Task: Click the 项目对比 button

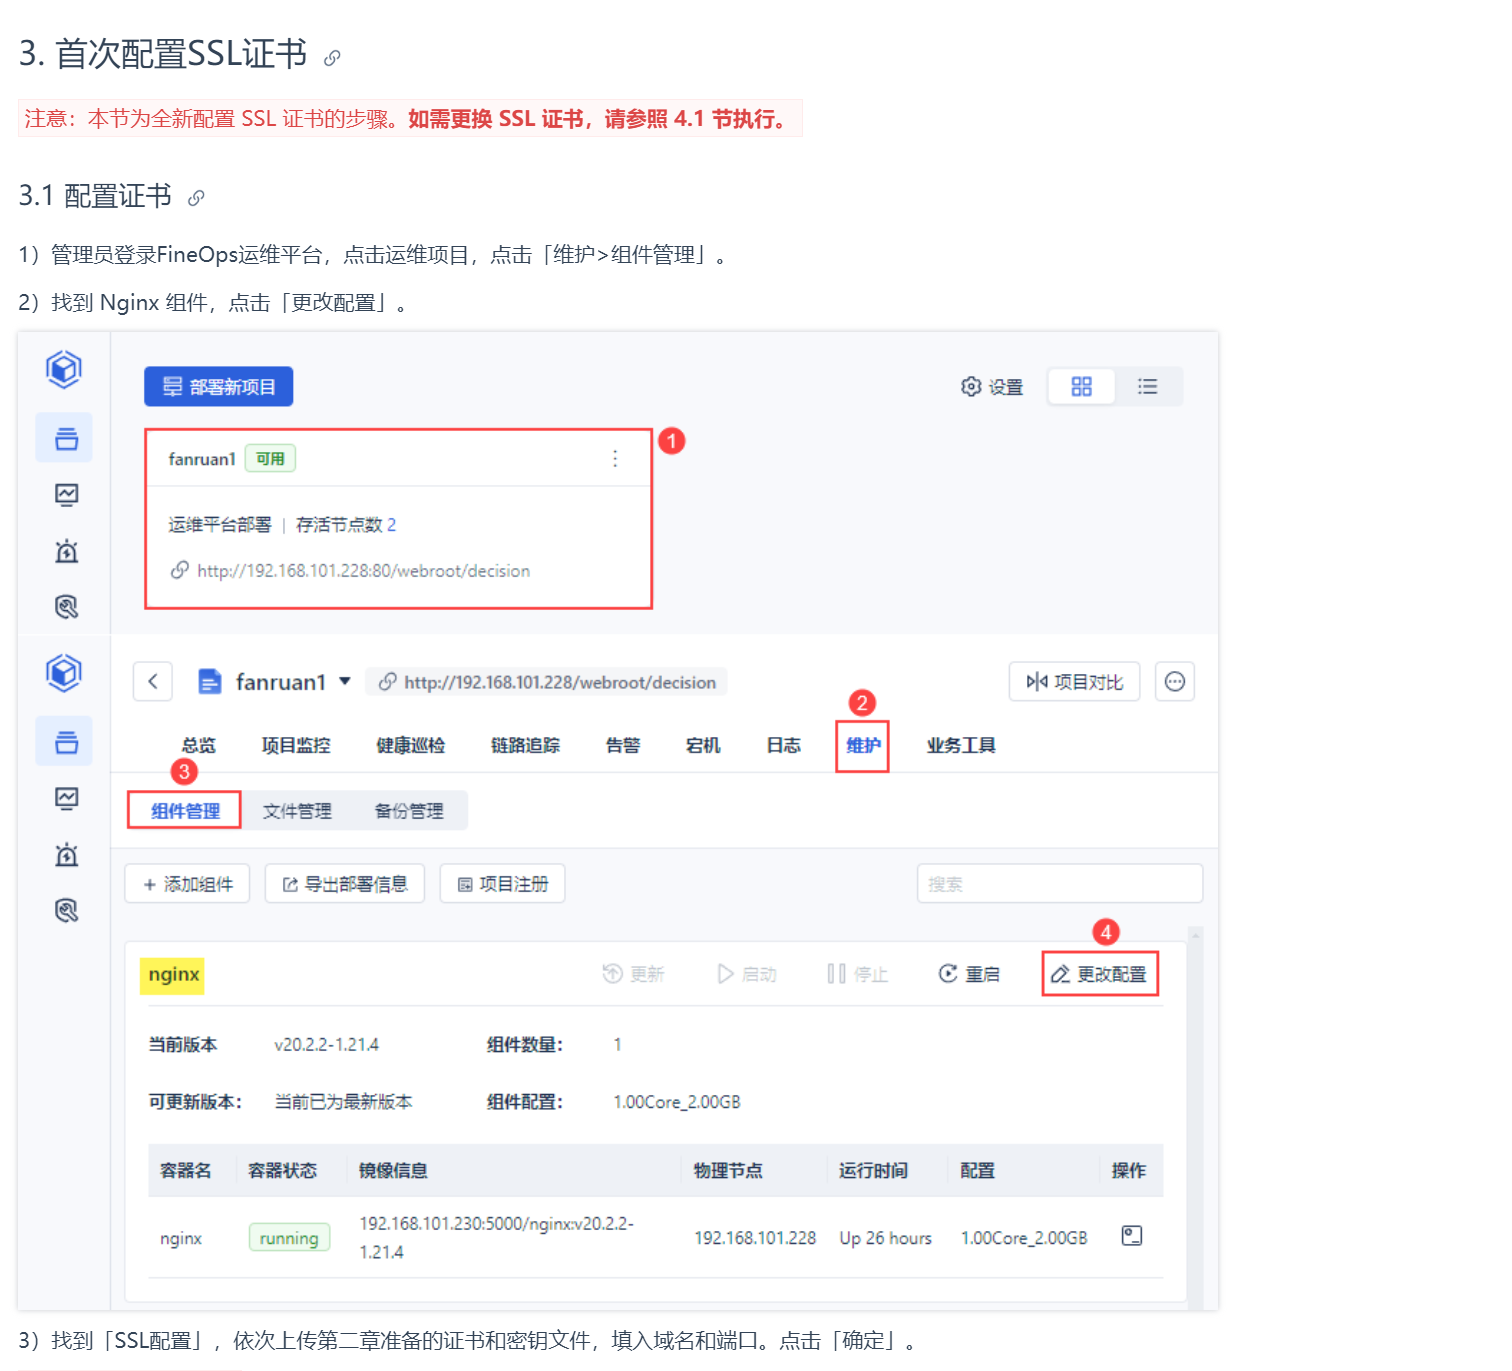Action: 1075,682
